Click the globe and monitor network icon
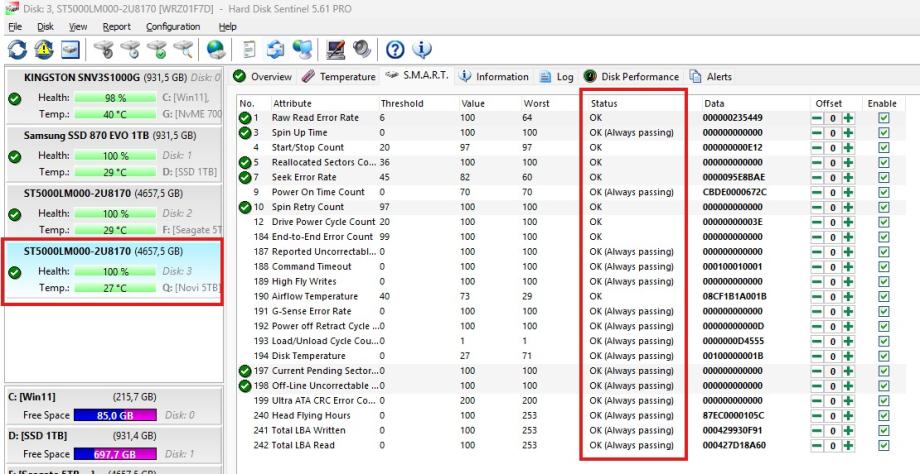 coord(302,49)
